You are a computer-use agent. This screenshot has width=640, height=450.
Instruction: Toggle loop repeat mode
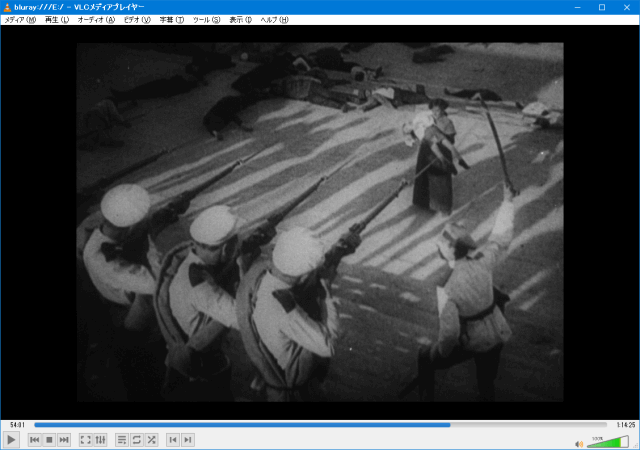pyautogui.click(x=137, y=440)
